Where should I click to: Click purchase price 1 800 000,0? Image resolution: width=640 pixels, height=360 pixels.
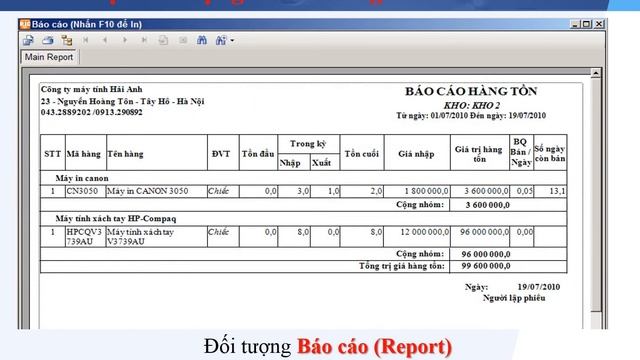427,191
